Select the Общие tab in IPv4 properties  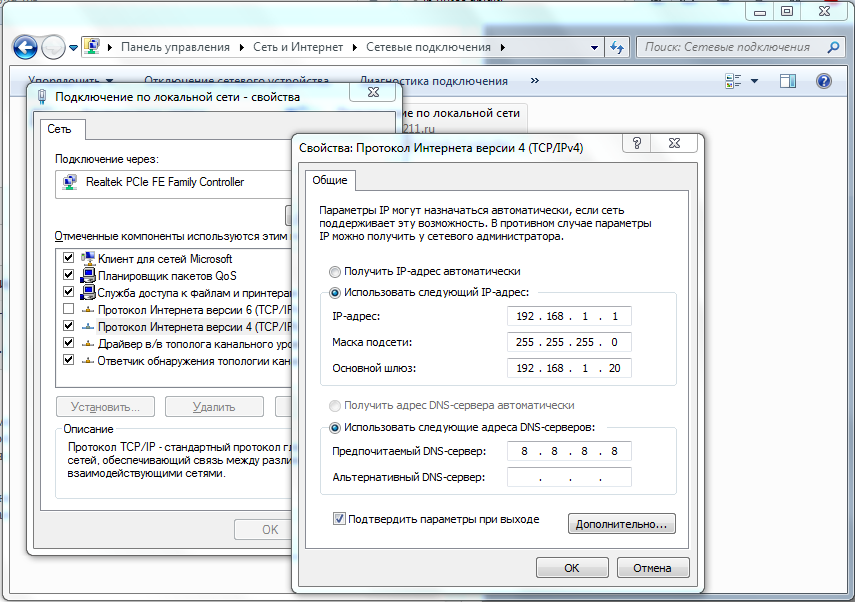pos(330,180)
